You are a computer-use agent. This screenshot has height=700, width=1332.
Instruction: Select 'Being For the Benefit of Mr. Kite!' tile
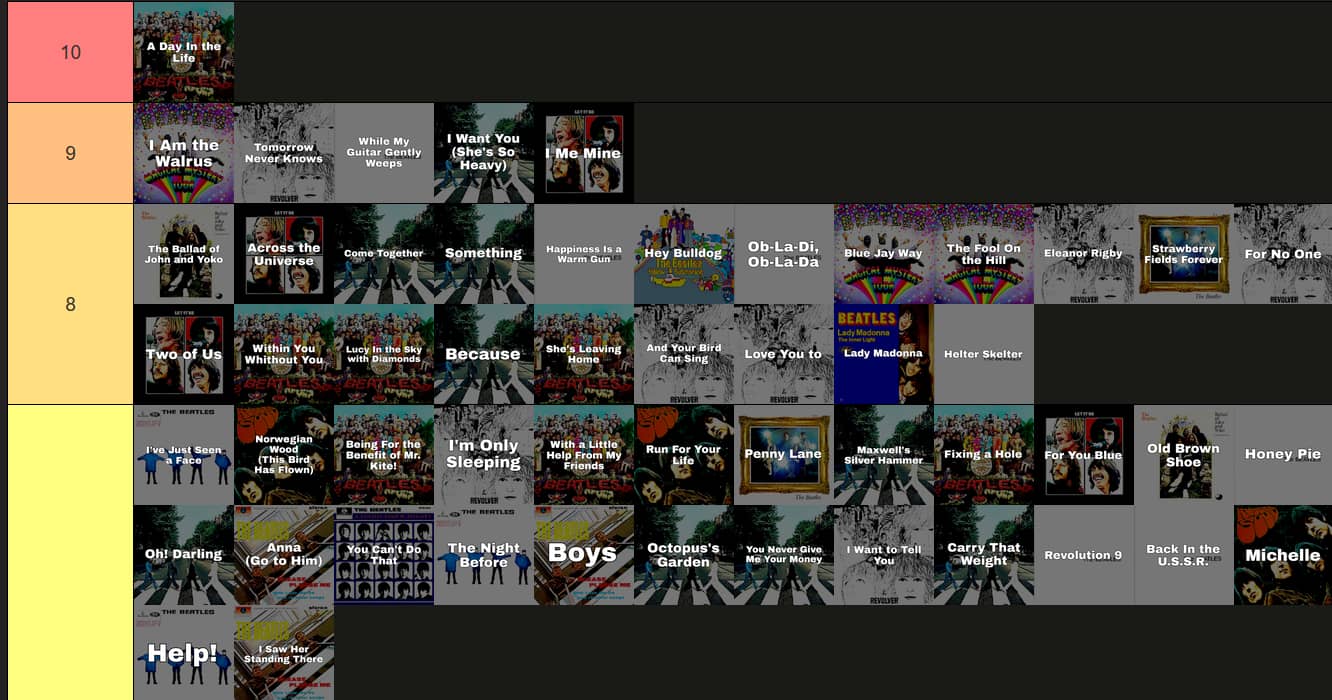pyautogui.click(x=384, y=455)
